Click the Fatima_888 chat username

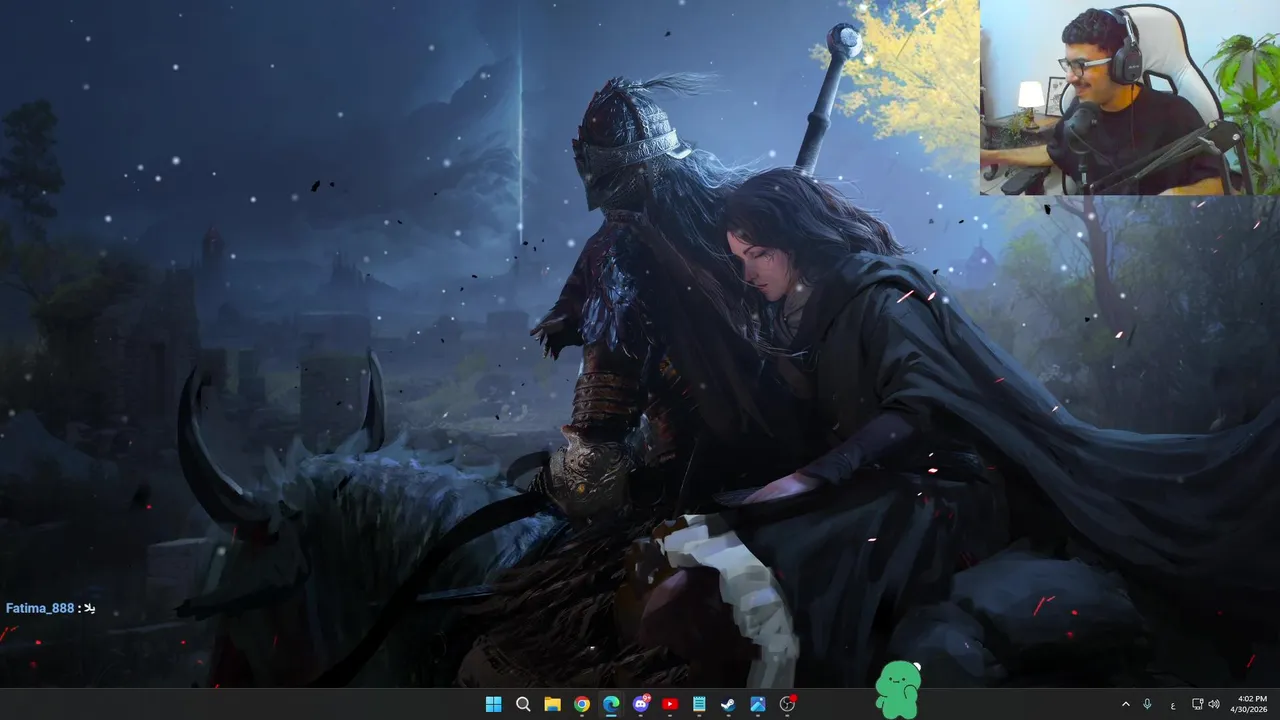[x=40, y=608]
